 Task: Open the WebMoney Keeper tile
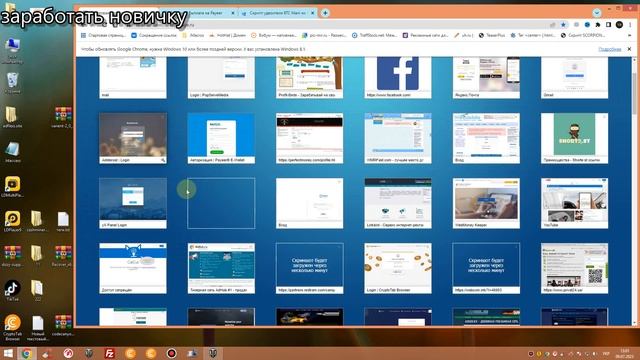pyautogui.click(x=486, y=203)
